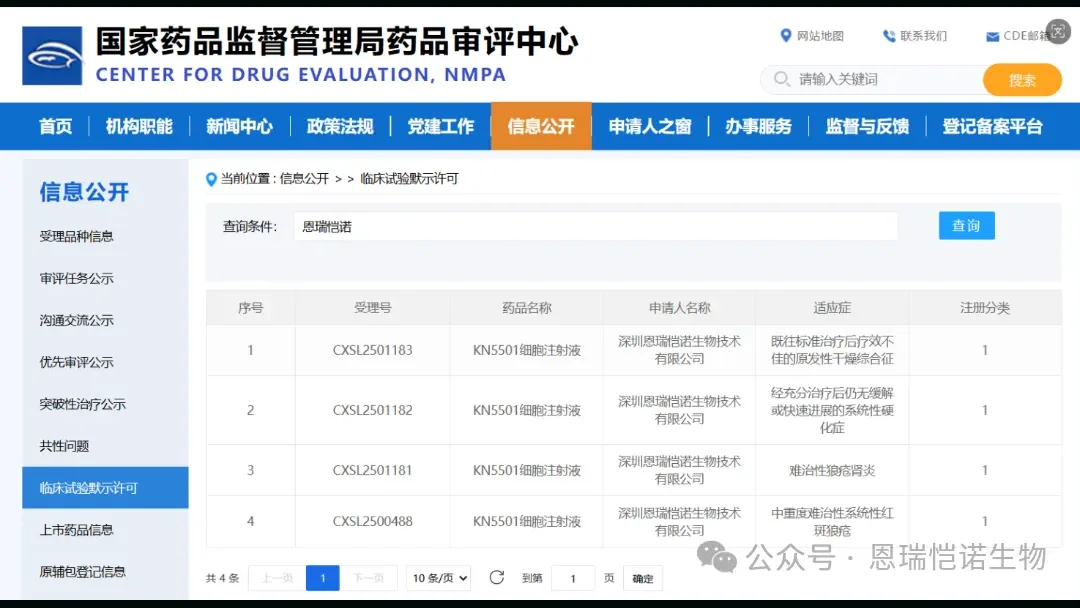Click the blue 查询 button

tap(966, 226)
